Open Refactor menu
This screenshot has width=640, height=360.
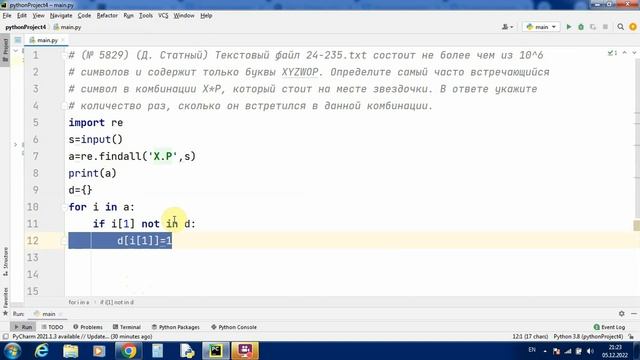(107, 16)
